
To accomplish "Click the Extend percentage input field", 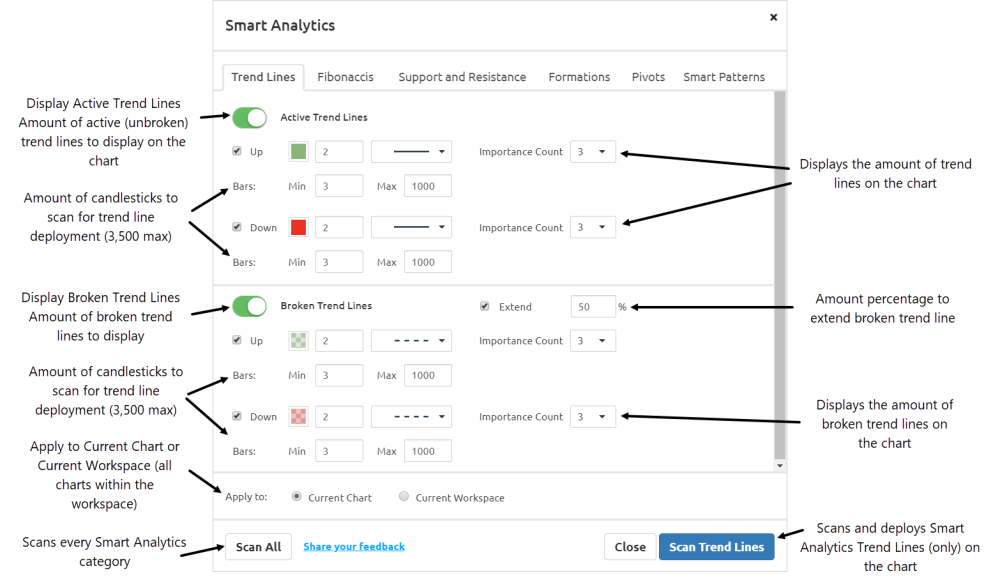I will pos(593,307).
